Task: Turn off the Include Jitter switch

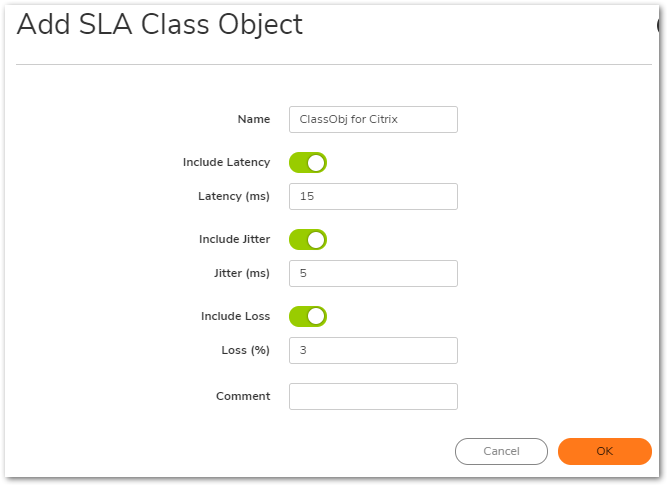Action: pos(308,240)
